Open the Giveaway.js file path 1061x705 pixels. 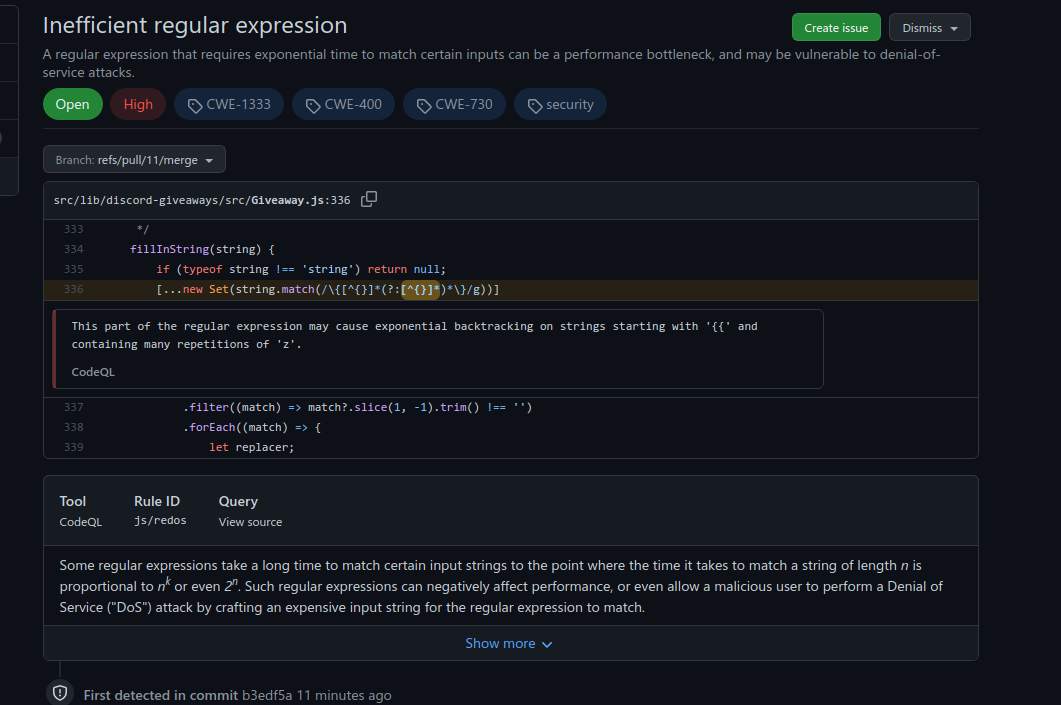200,199
